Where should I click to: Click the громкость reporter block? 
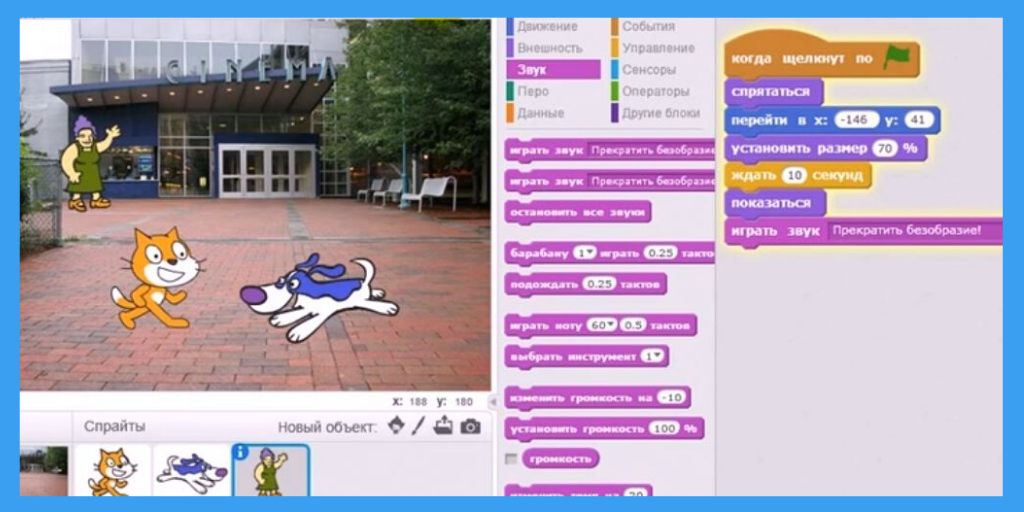point(560,458)
